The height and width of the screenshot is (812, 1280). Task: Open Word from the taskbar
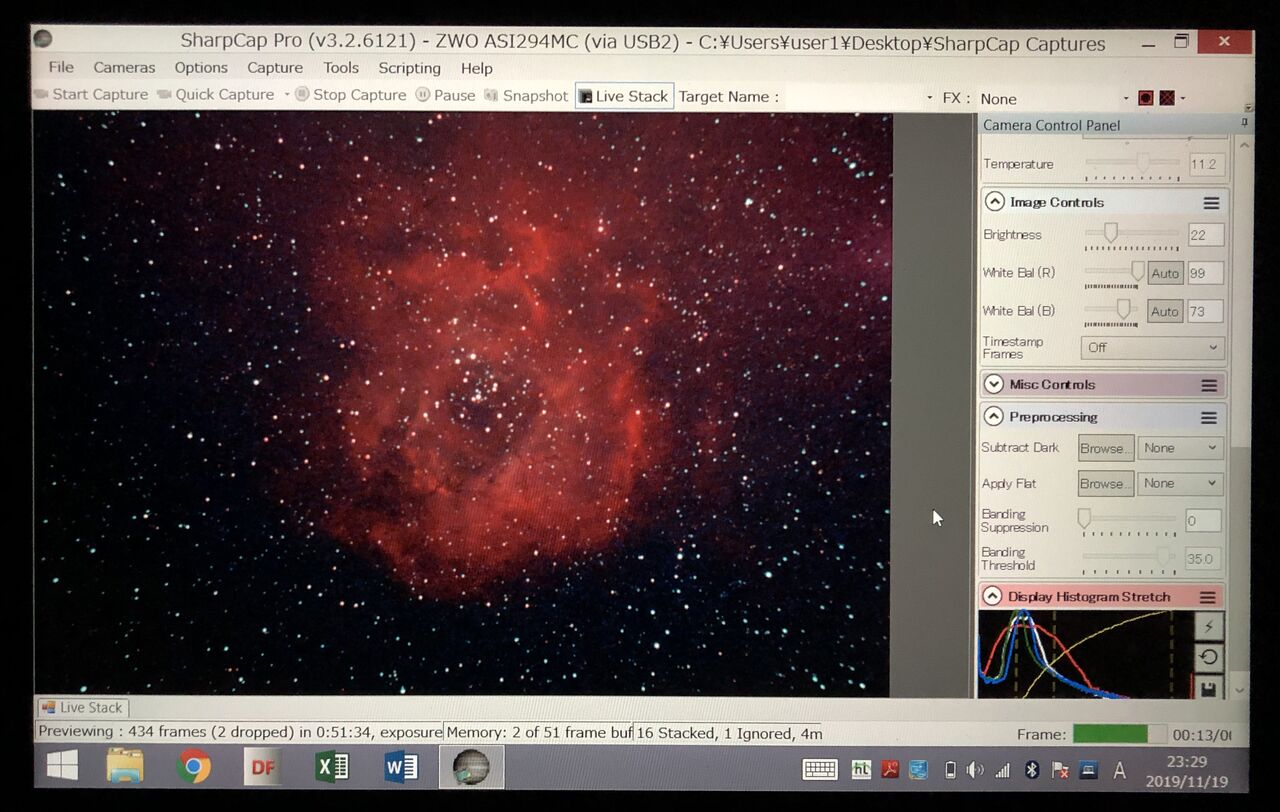pyautogui.click(x=400, y=767)
